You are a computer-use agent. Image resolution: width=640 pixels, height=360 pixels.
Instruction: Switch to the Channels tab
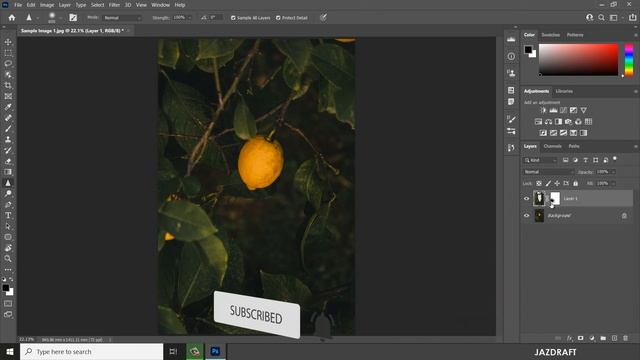pyautogui.click(x=553, y=146)
